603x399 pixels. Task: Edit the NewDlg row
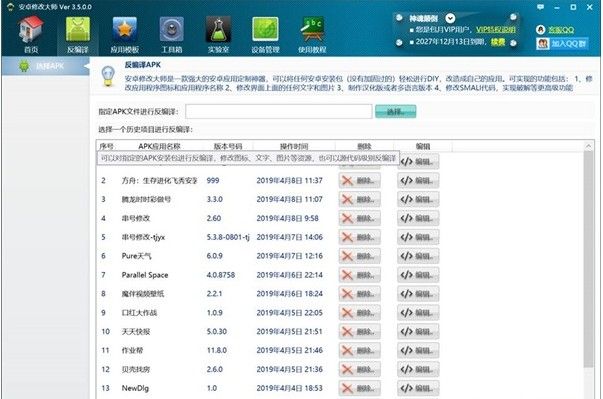click(418, 388)
